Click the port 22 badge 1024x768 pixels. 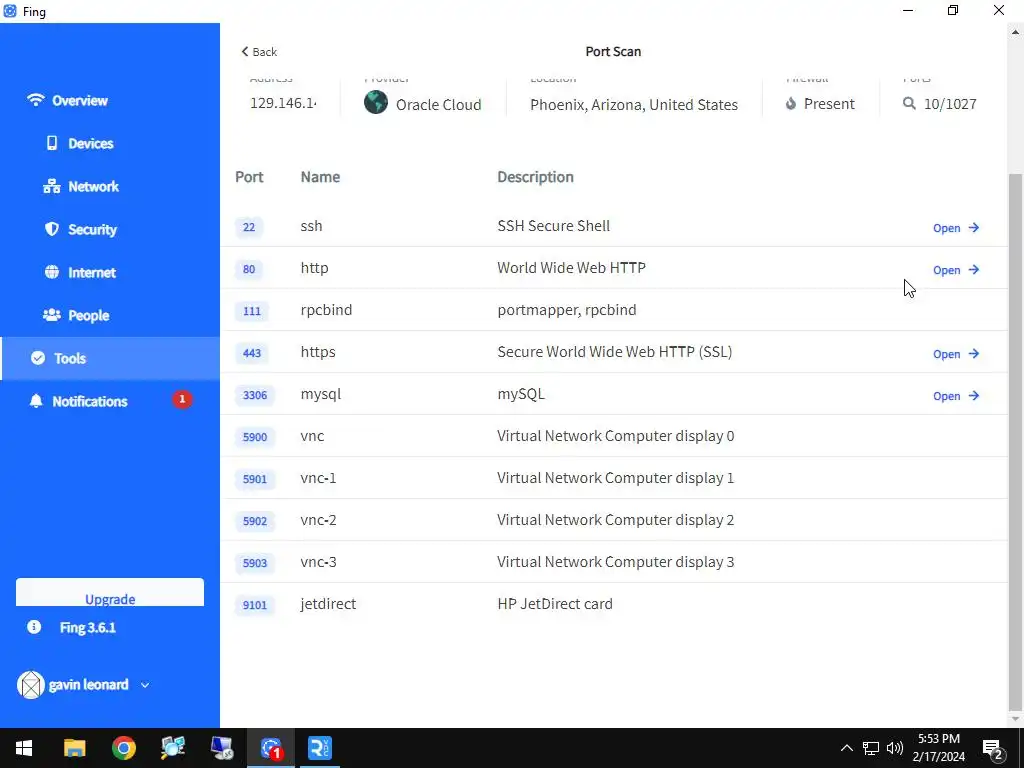(x=249, y=227)
